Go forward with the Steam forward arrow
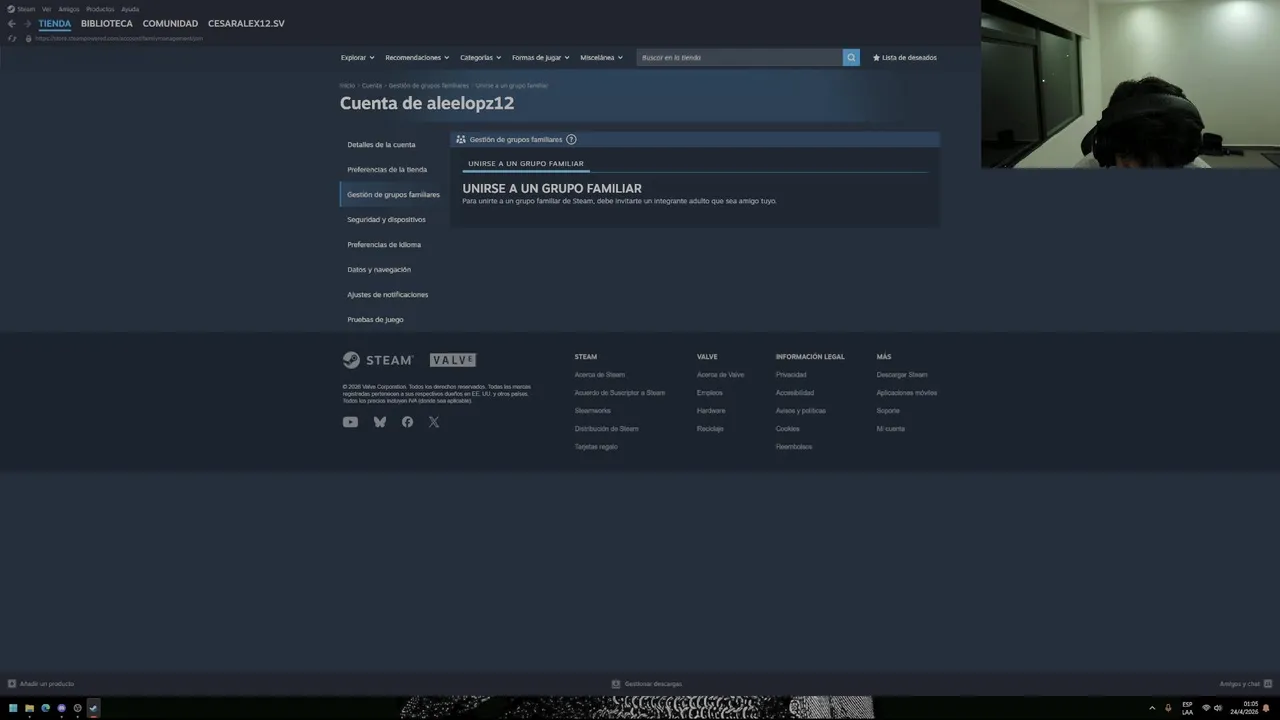This screenshot has height=720, width=1280. 27,23
